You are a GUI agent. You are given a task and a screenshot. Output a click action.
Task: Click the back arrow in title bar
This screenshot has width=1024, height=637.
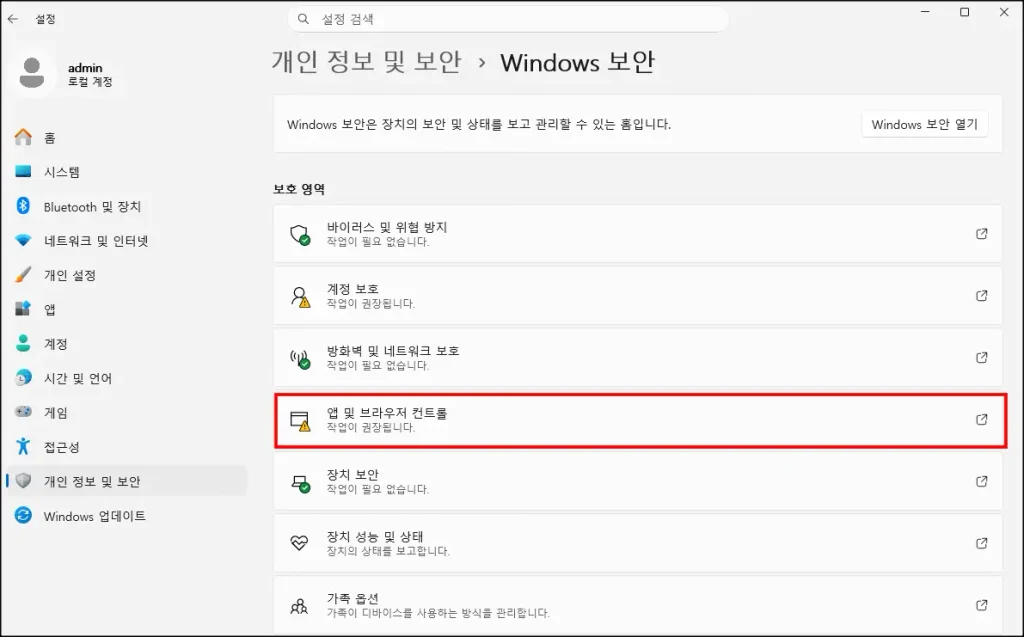[12, 19]
